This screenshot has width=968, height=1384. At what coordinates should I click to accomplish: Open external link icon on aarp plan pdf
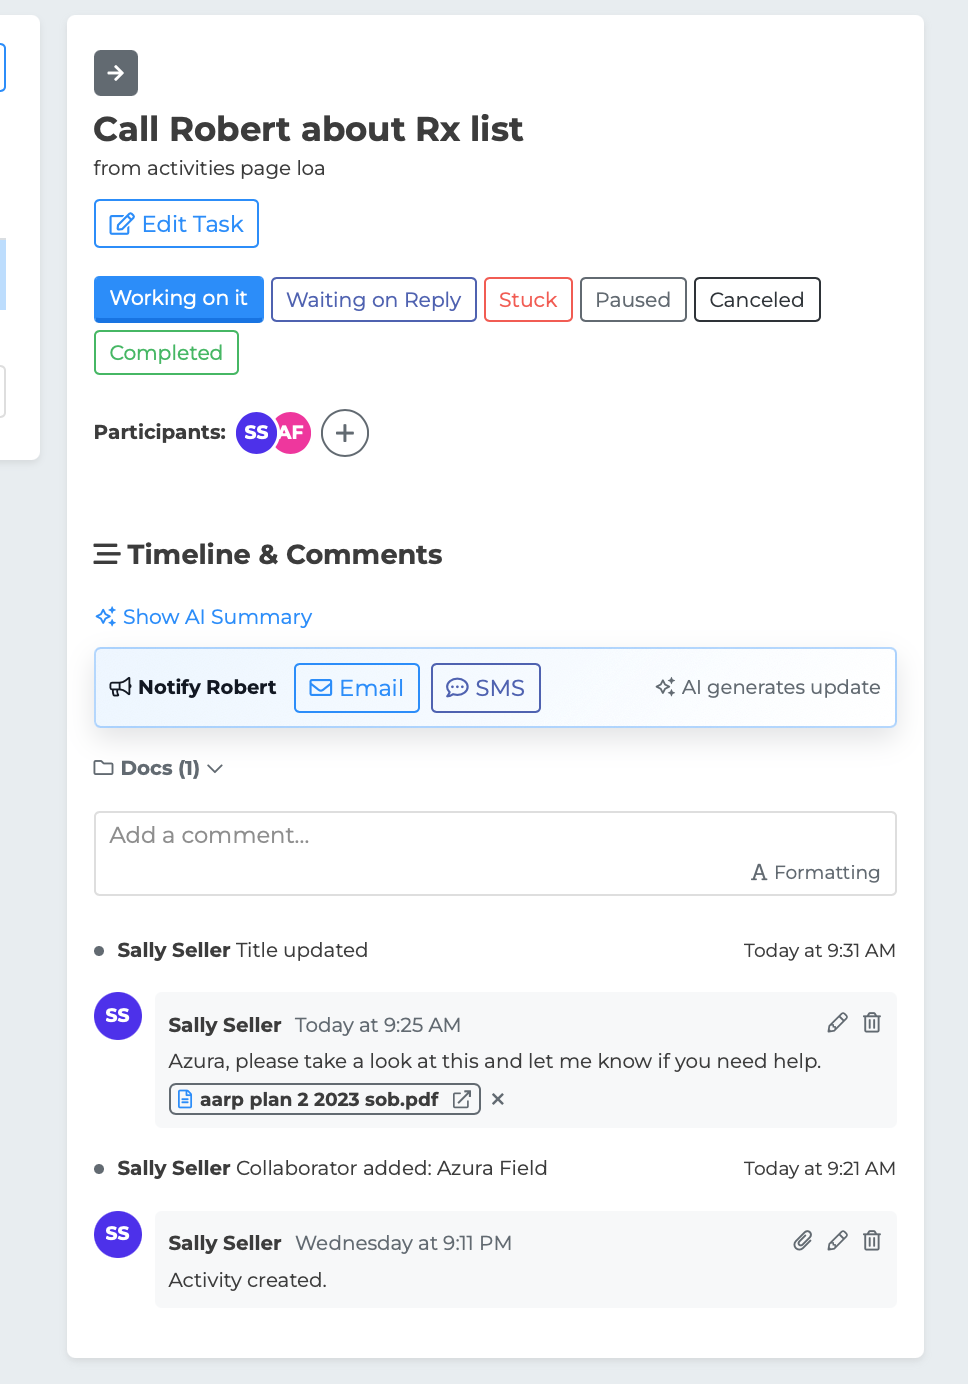[x=462, y=1099]
